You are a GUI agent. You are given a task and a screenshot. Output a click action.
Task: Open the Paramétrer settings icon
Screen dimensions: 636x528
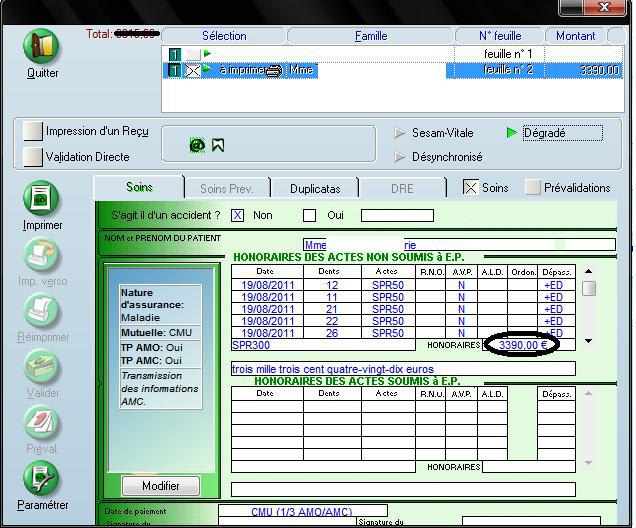(x=42, y=478)
